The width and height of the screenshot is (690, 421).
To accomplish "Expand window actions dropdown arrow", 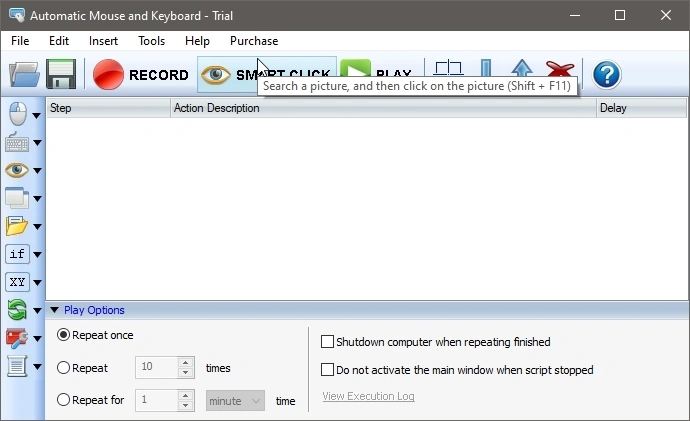I will pyautogui.click(x=37, y=199).
